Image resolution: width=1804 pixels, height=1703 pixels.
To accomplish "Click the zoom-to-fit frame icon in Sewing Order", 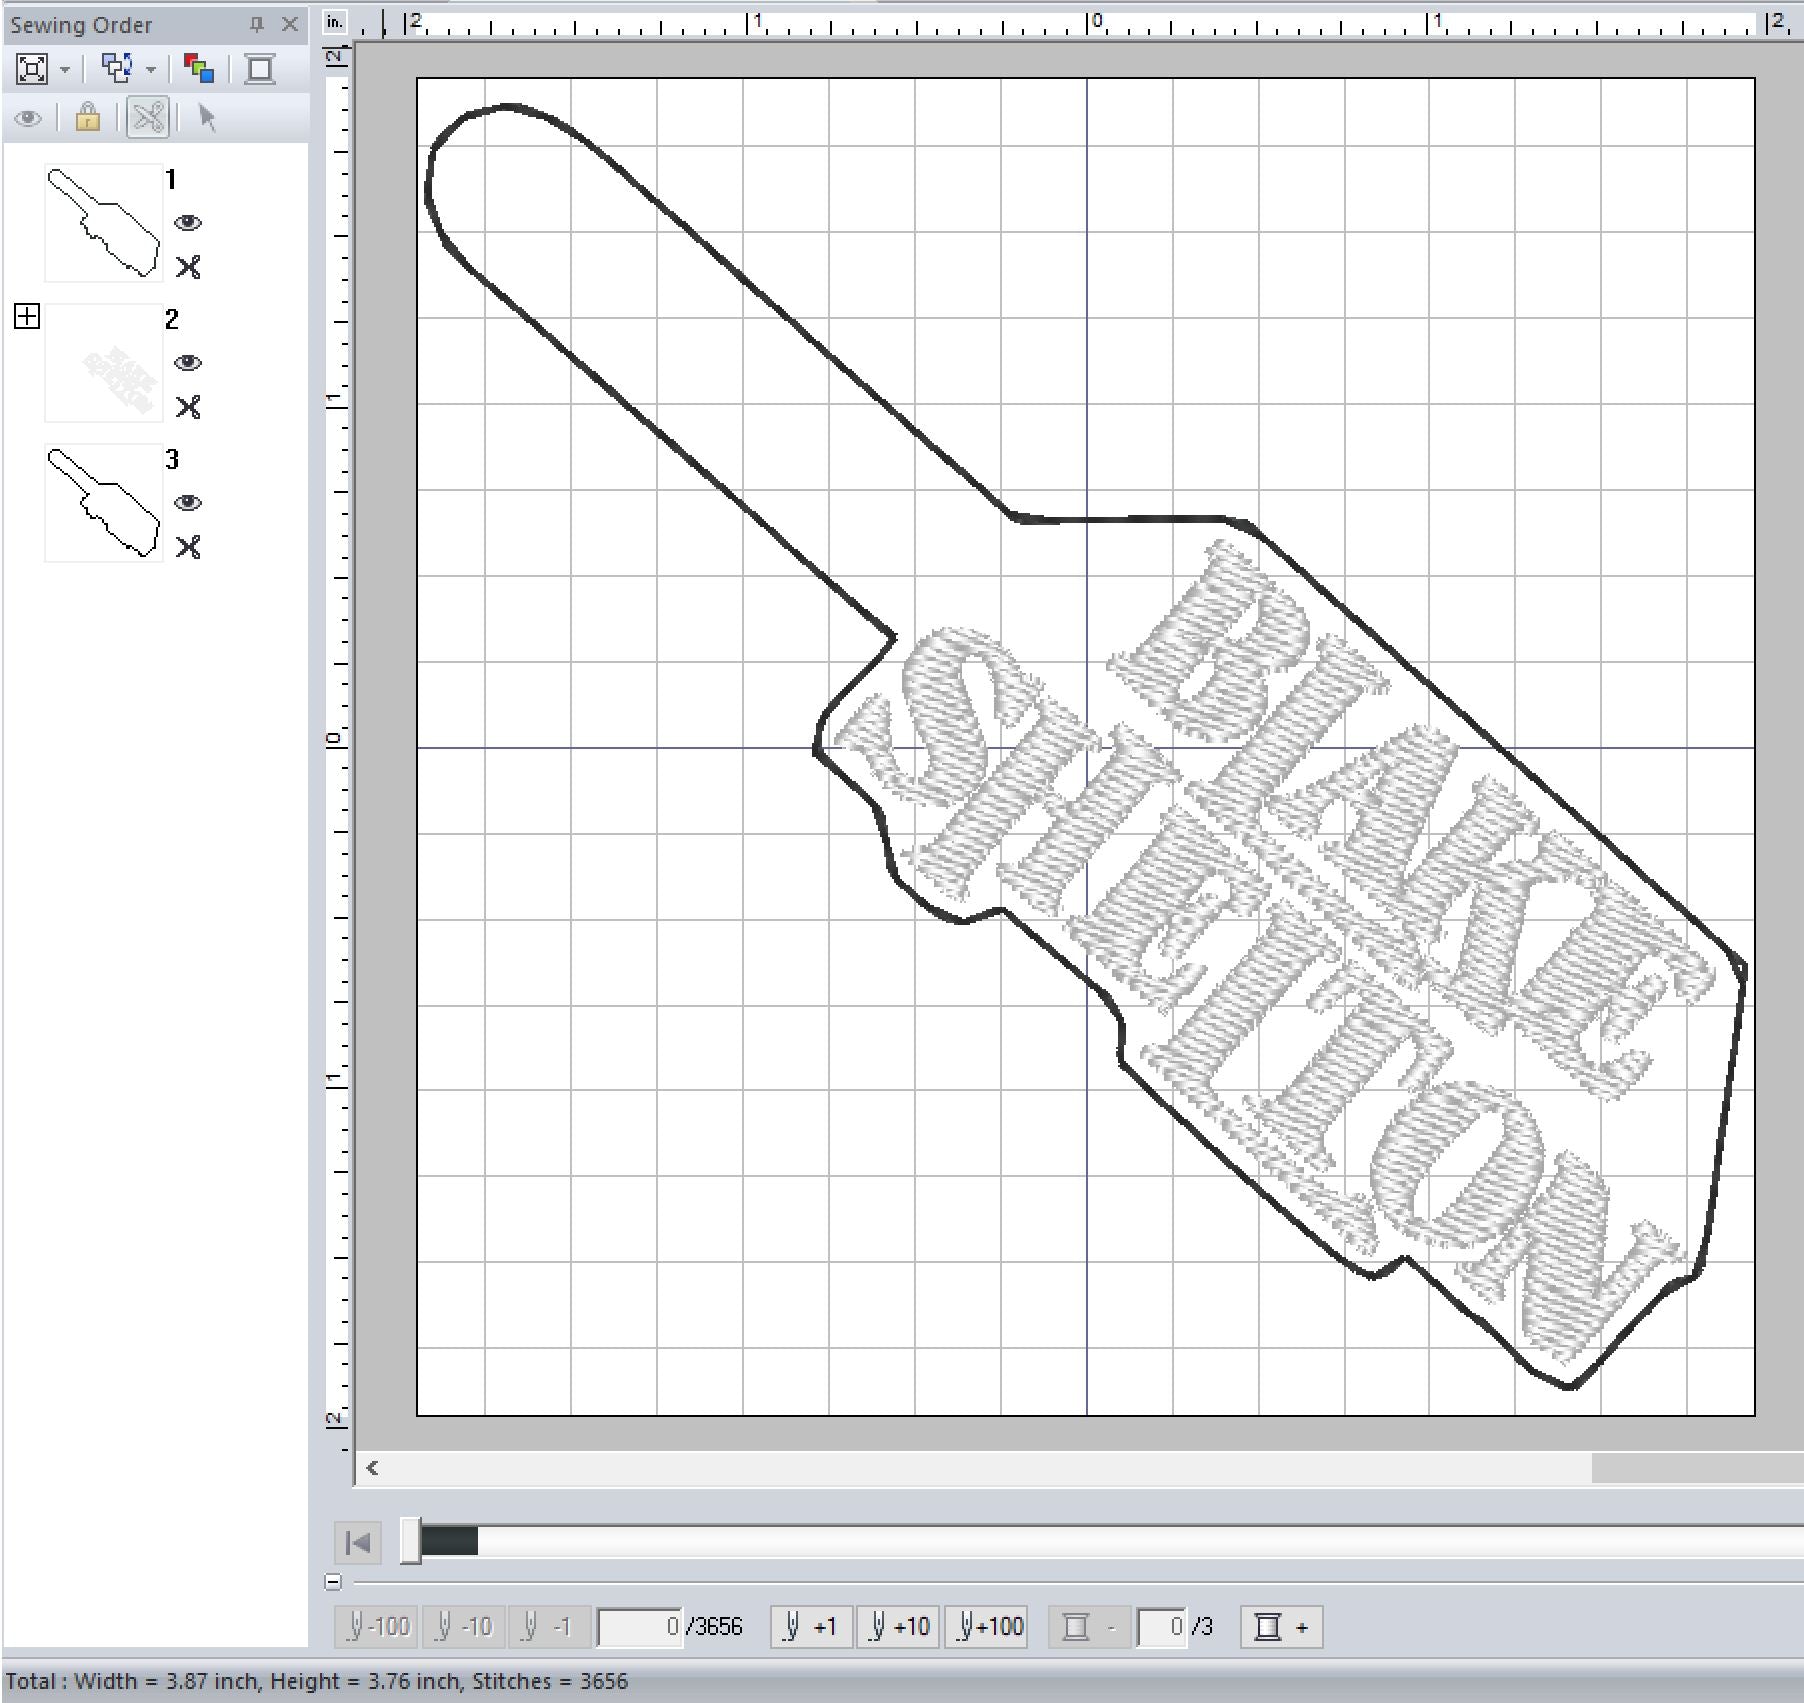I will click(x=32, y=69).
